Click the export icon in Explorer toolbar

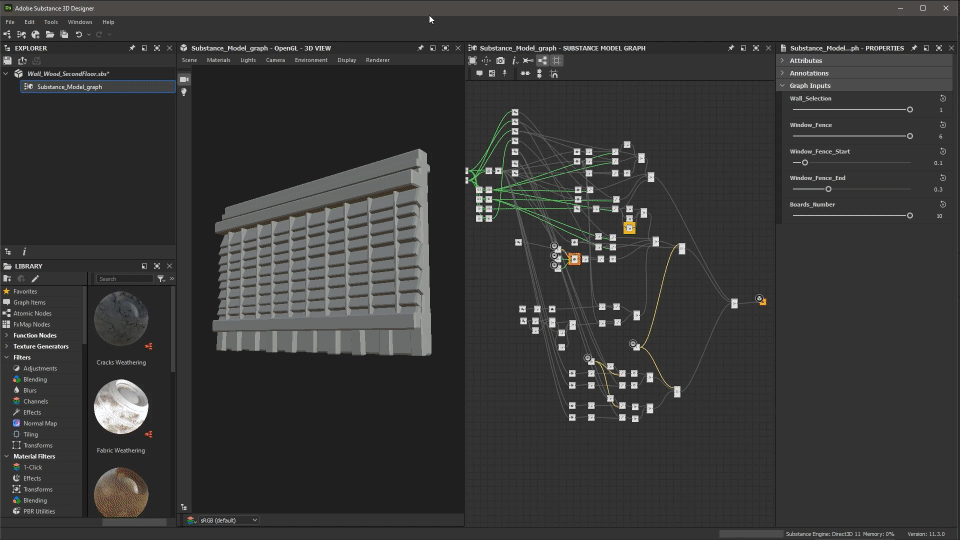coord(22,61)
